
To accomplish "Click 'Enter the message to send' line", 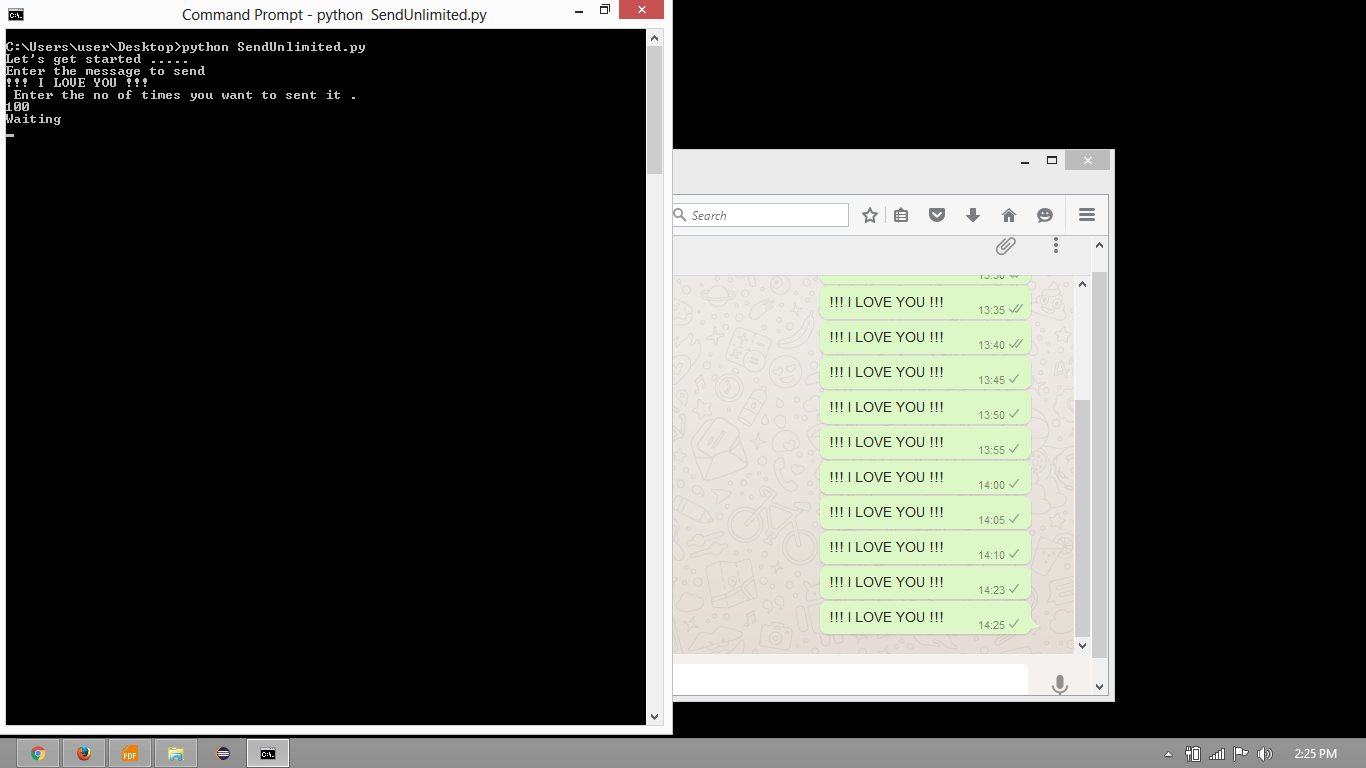I will click(105, 71).
